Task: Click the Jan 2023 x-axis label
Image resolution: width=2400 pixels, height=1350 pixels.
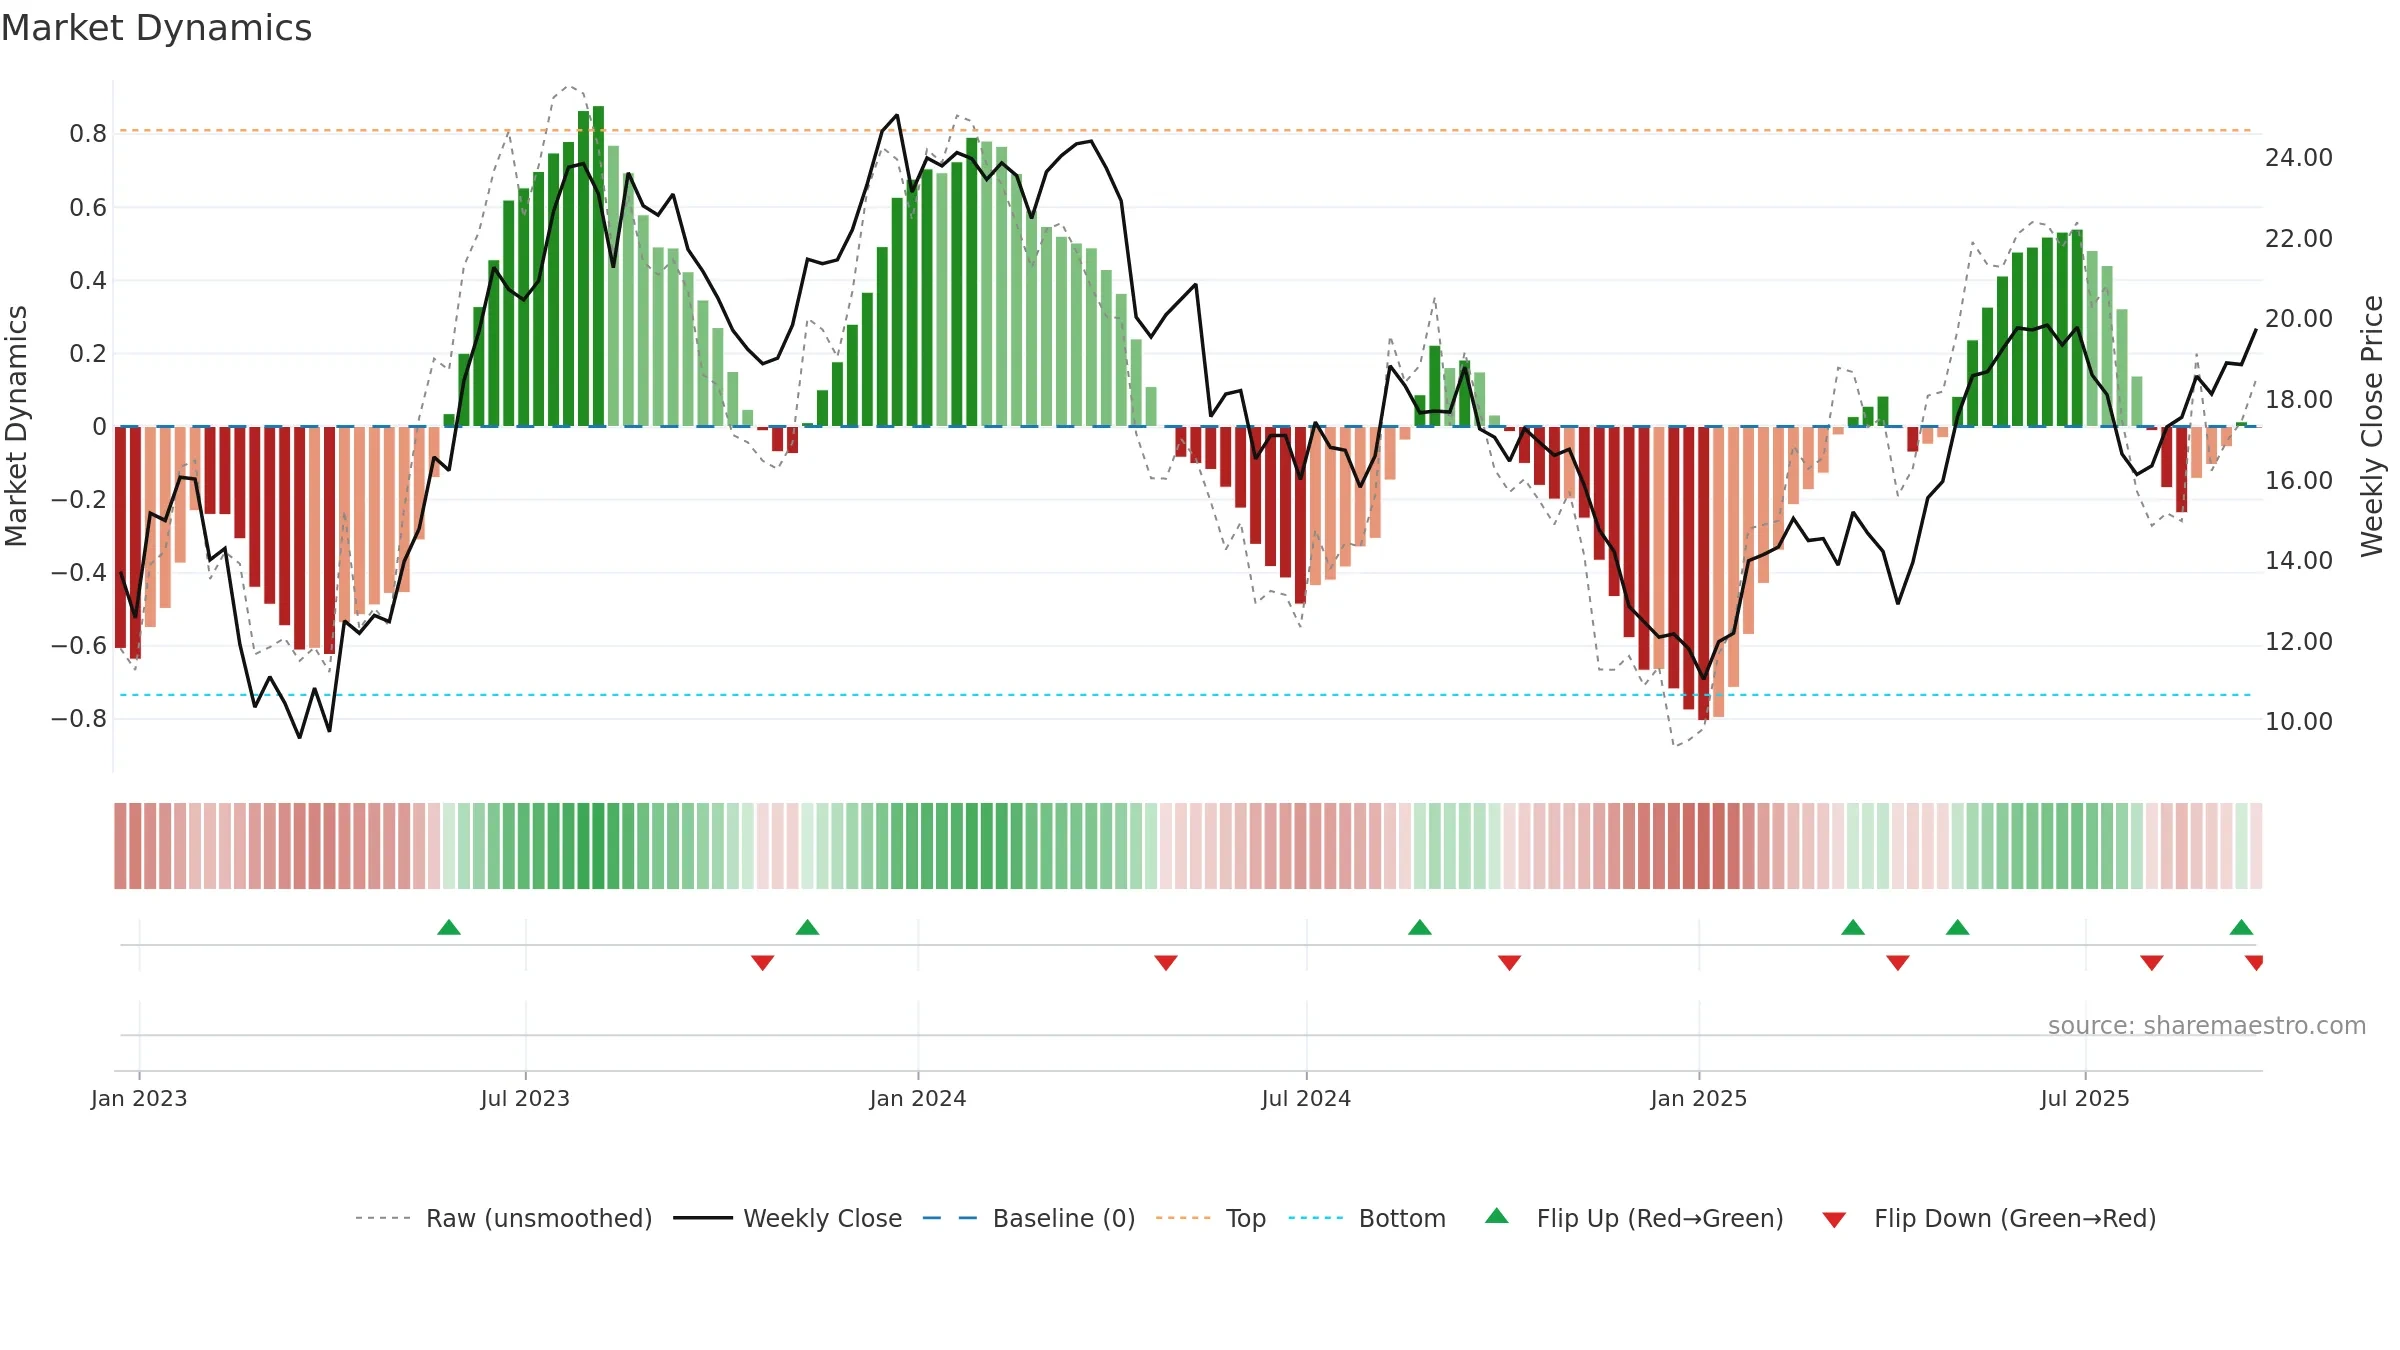Action: pos(139,1098)
